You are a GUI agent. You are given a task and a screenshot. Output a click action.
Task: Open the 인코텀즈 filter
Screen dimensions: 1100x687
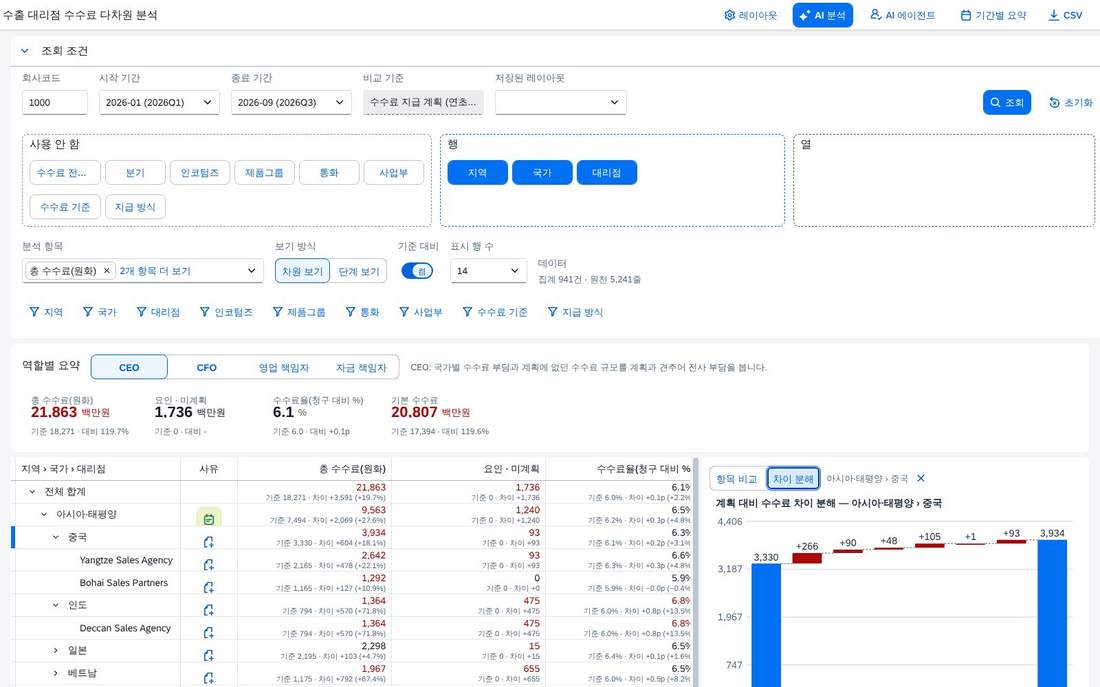point(226,312)
